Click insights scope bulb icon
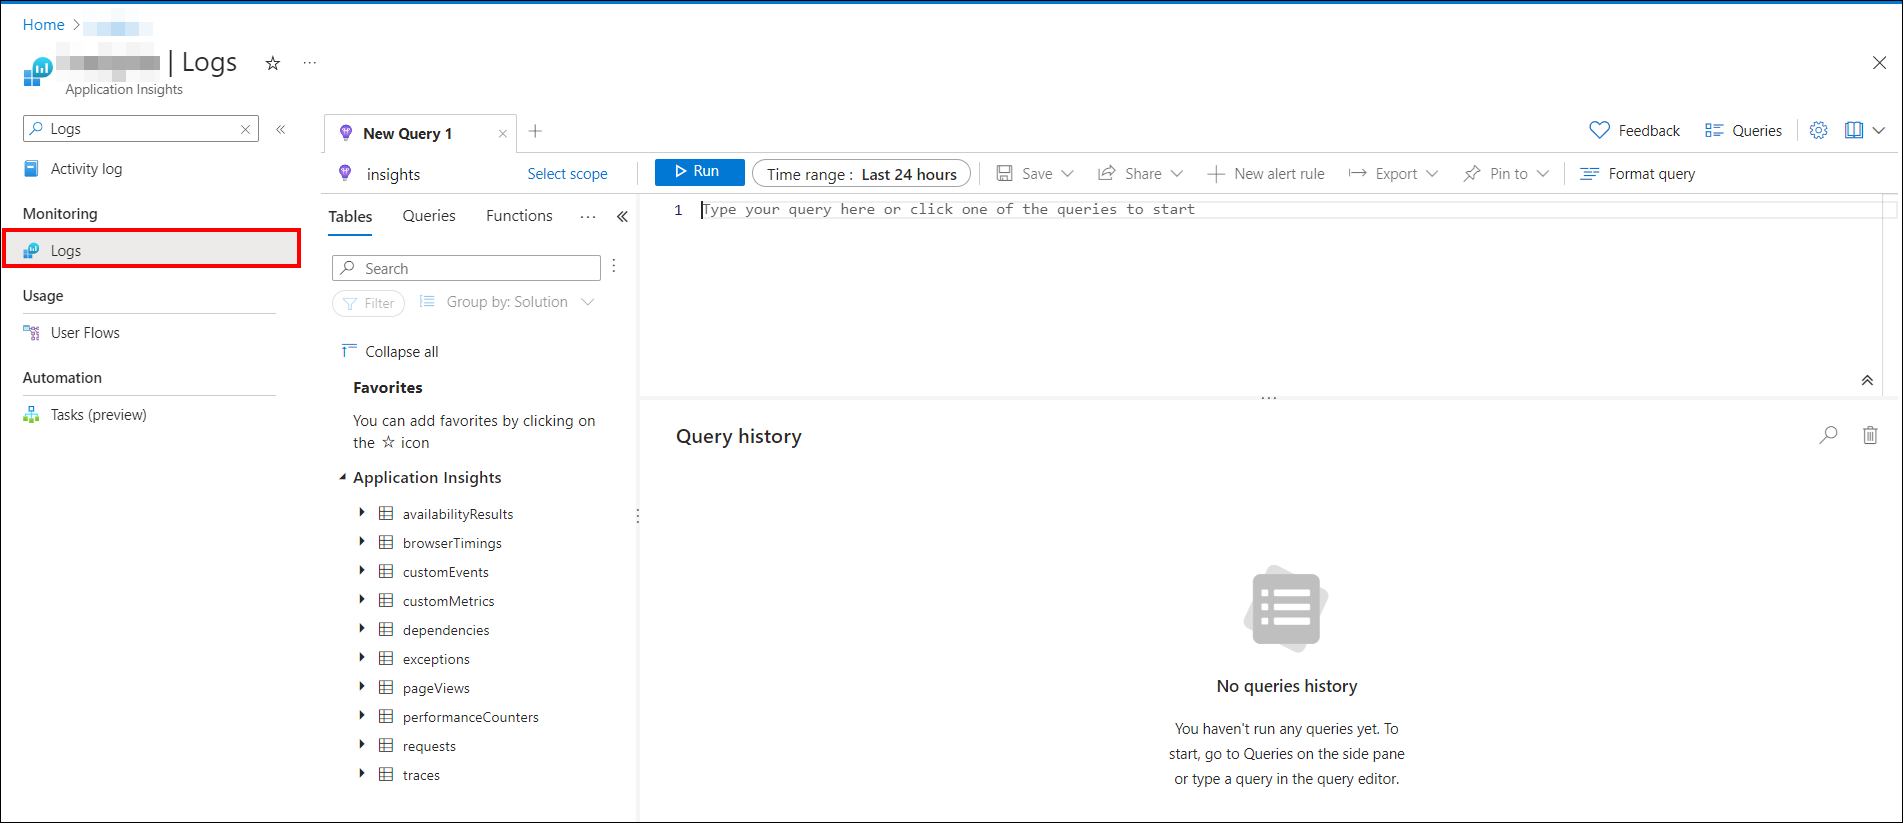The width and height of the screenshot is (1903, 823). (x=345, y=173)
